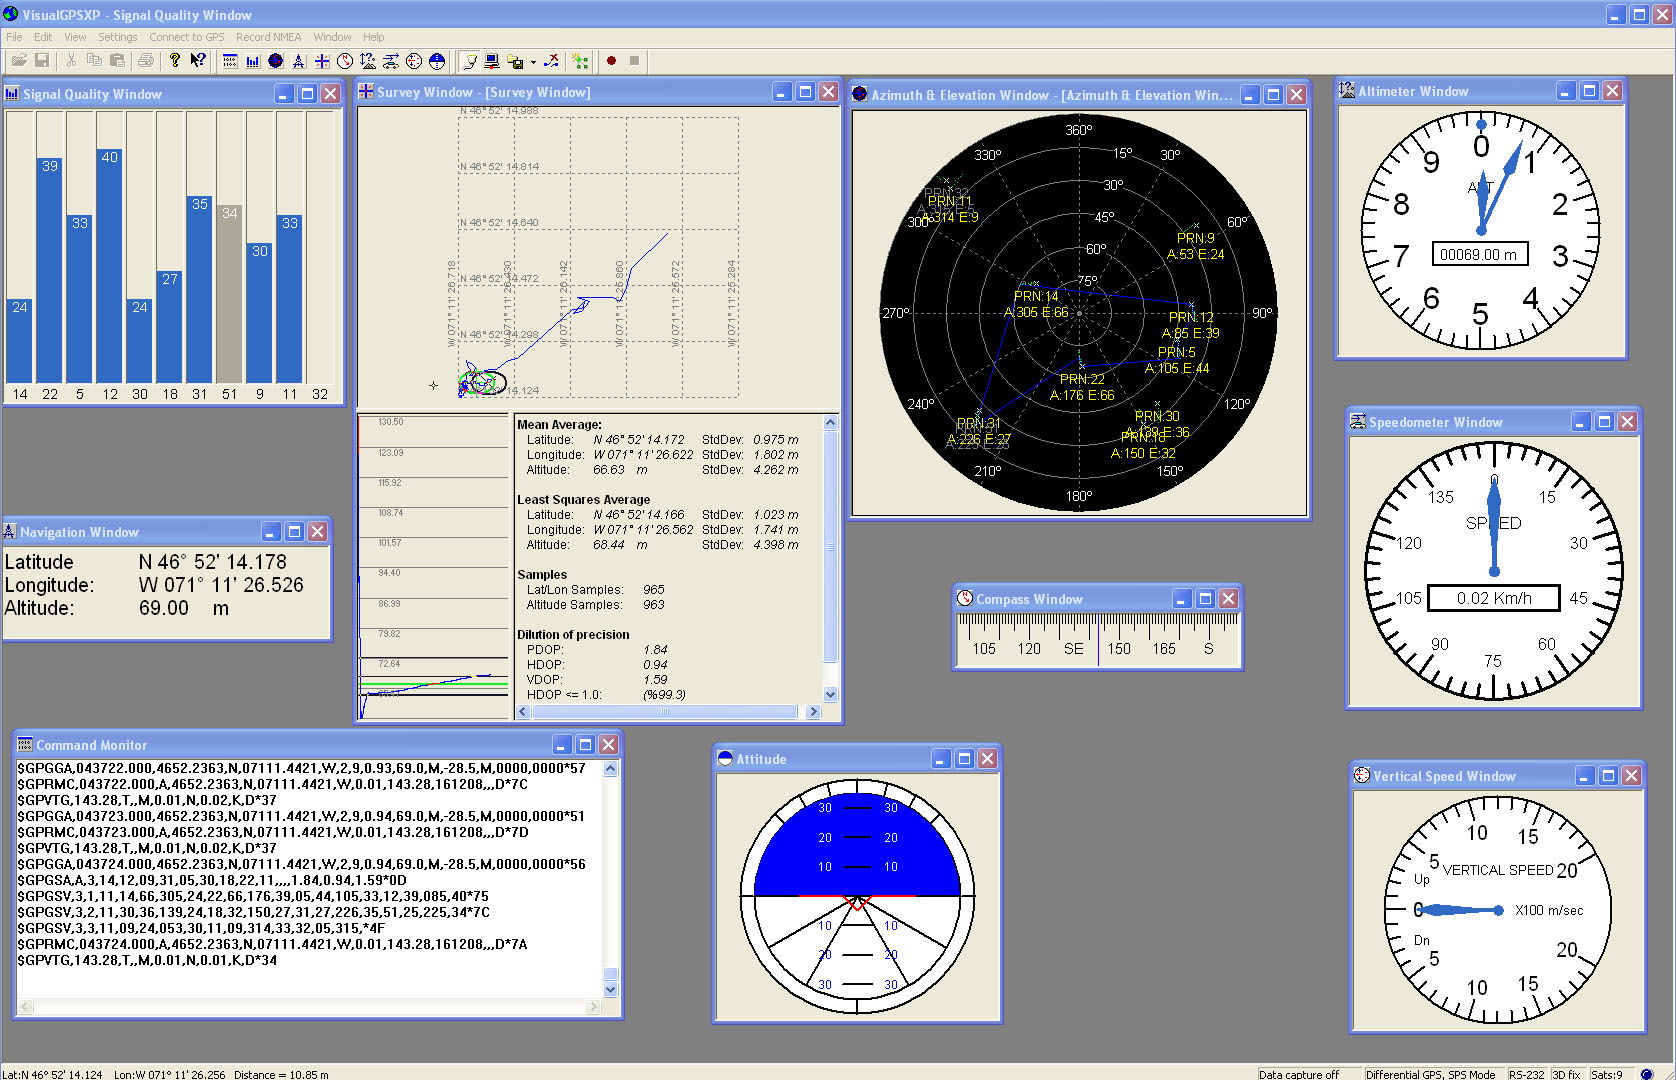
Task: Open the Window menu
Action: 332,37
